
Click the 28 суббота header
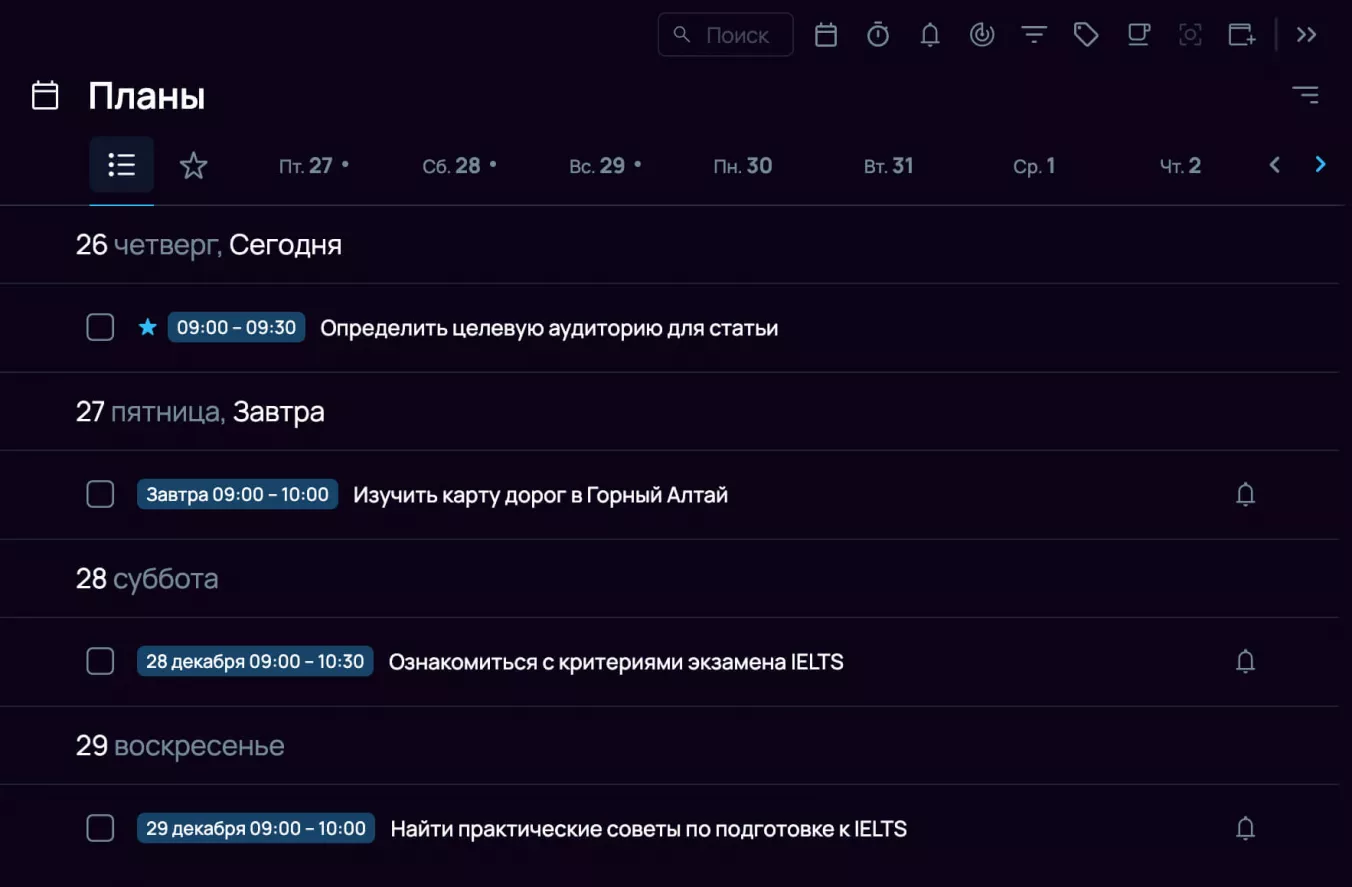coord(147,579)
